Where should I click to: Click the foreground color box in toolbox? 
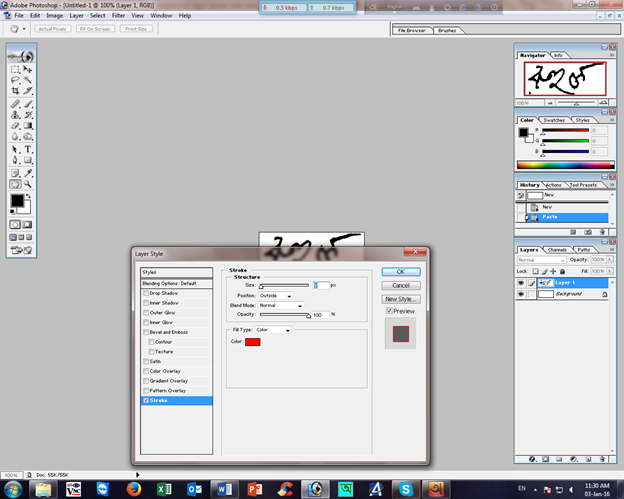17,202
